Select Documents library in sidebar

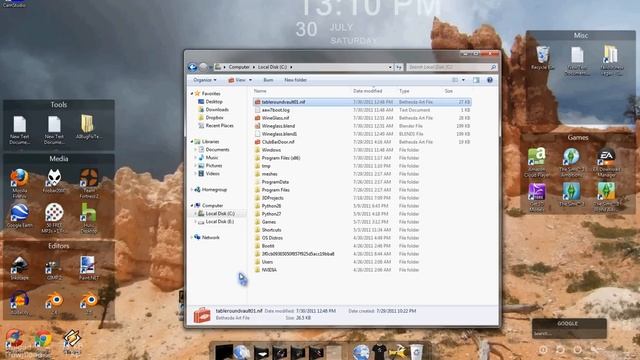(213, 150)
